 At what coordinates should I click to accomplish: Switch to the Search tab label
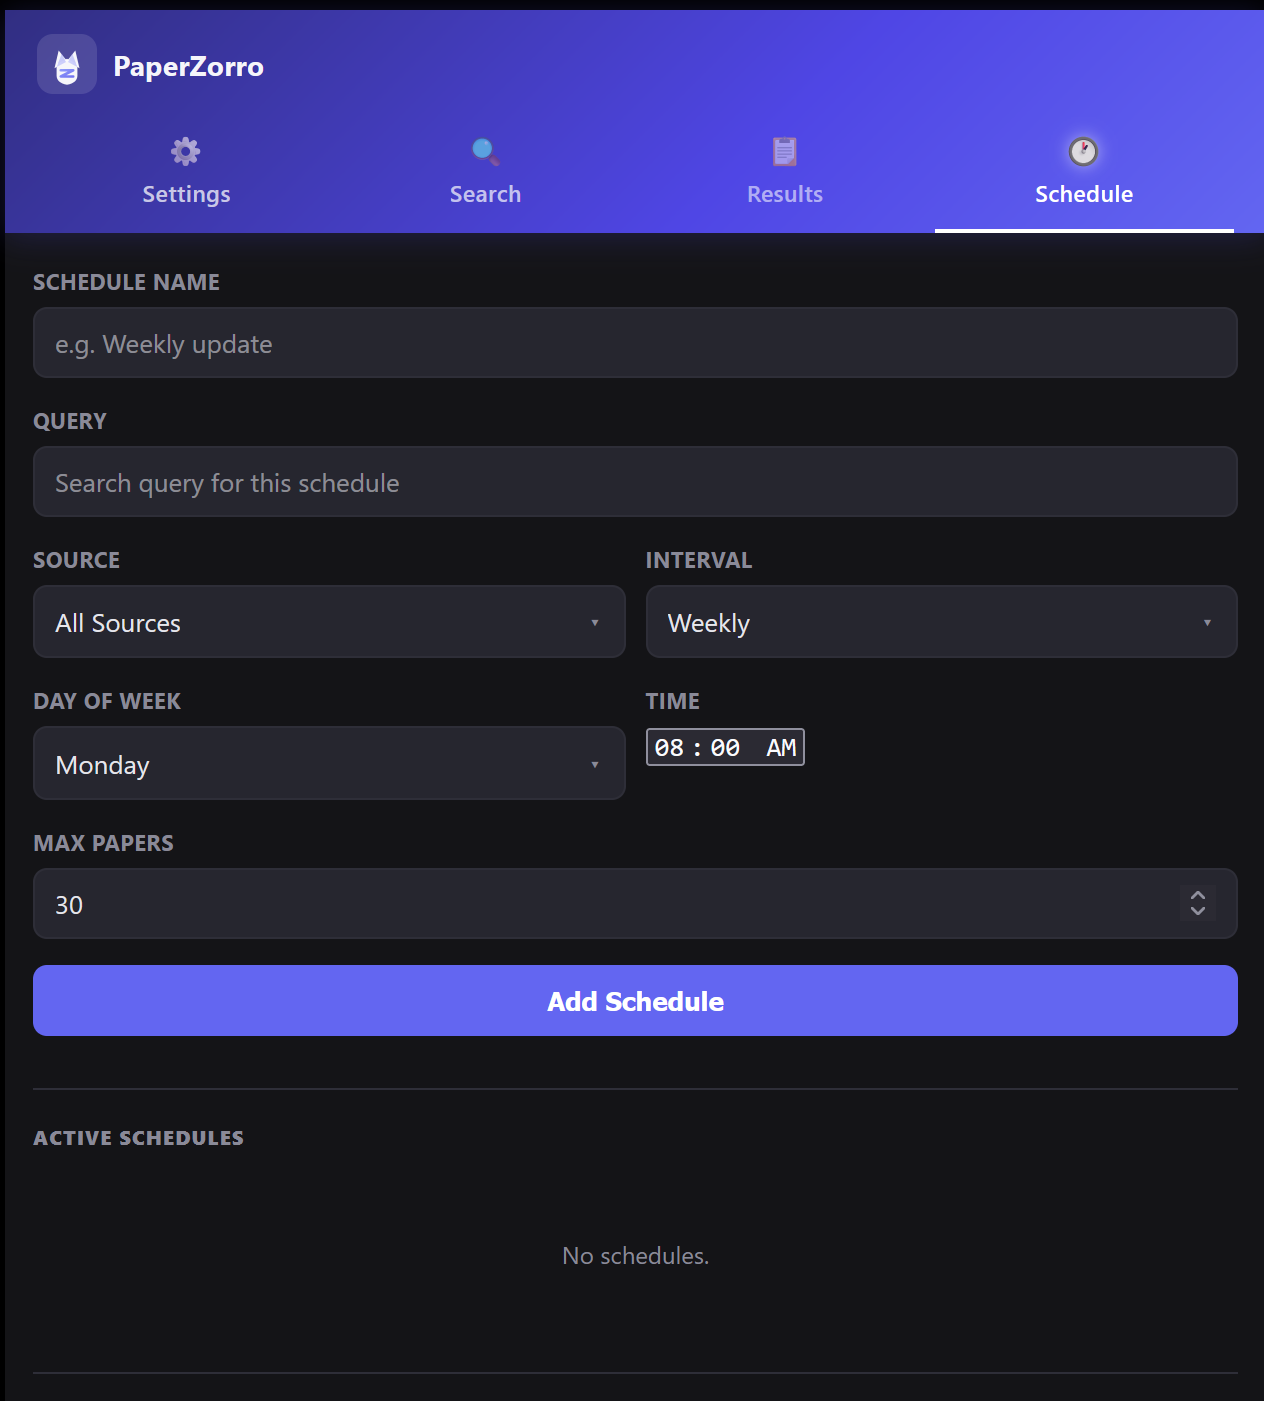point(485,194)
